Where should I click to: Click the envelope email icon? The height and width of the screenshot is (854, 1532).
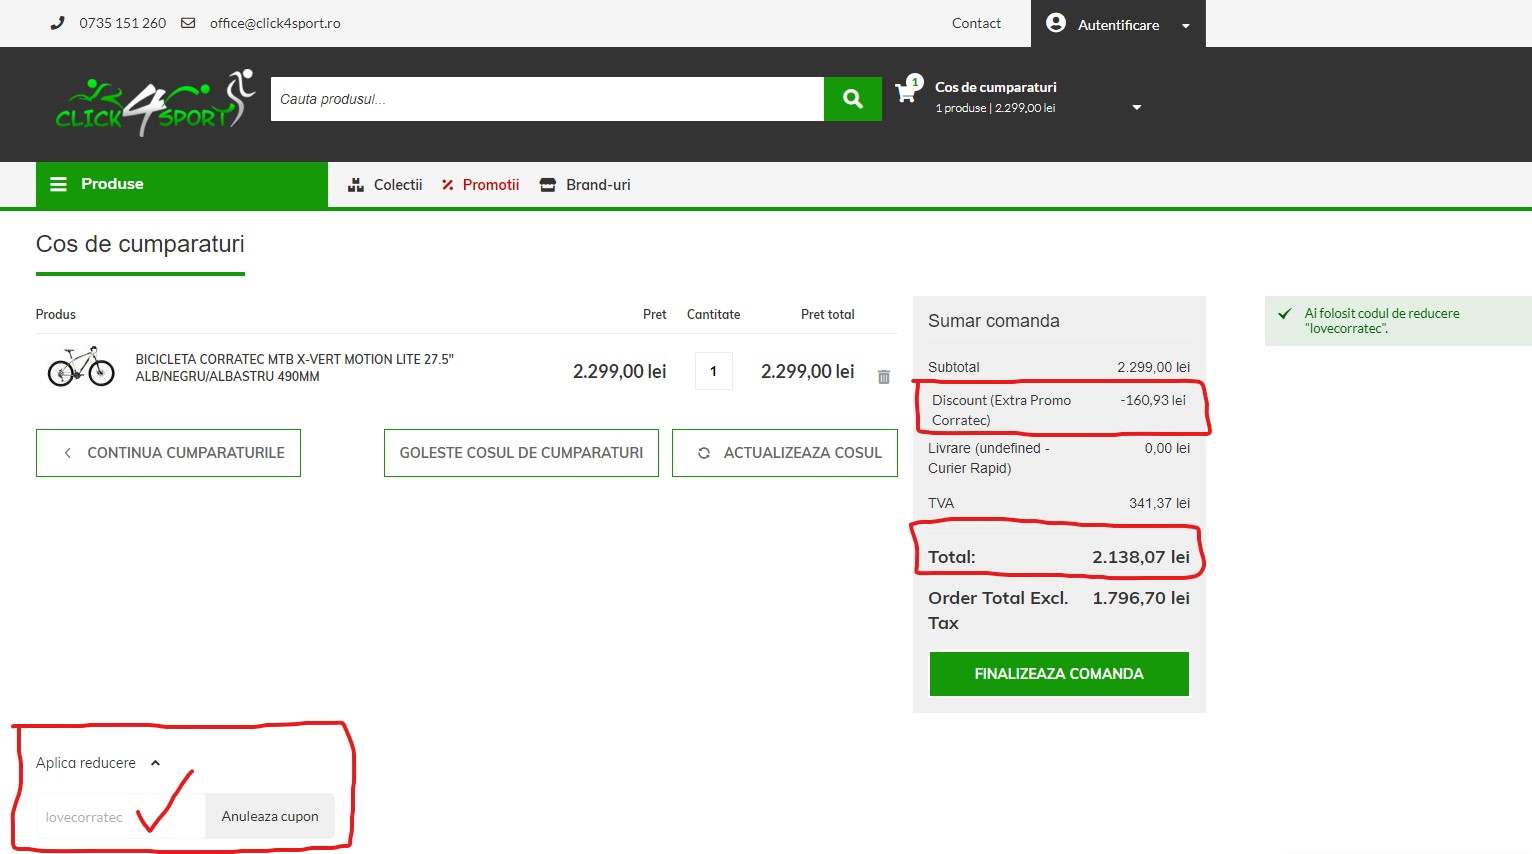click(188, 23)
